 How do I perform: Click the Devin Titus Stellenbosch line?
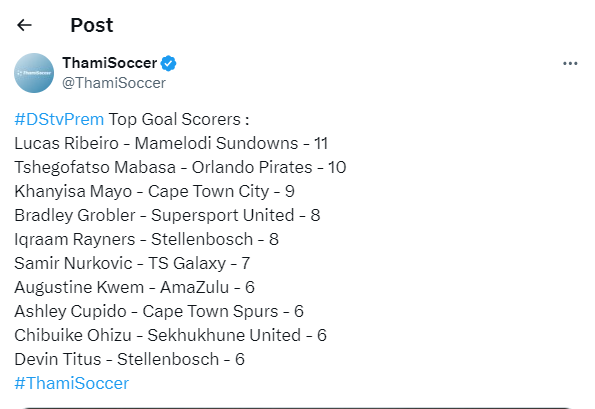point(129,359)
